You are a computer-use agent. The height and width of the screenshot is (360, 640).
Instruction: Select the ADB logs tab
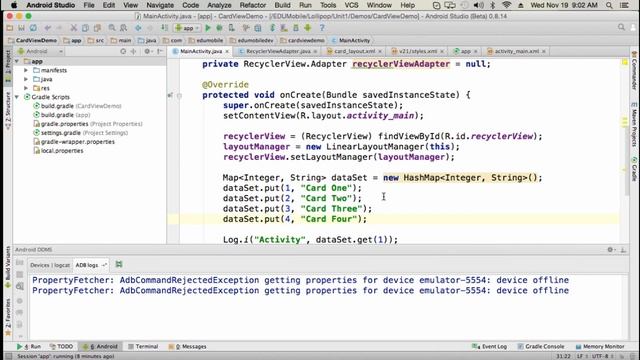[87, 265]
